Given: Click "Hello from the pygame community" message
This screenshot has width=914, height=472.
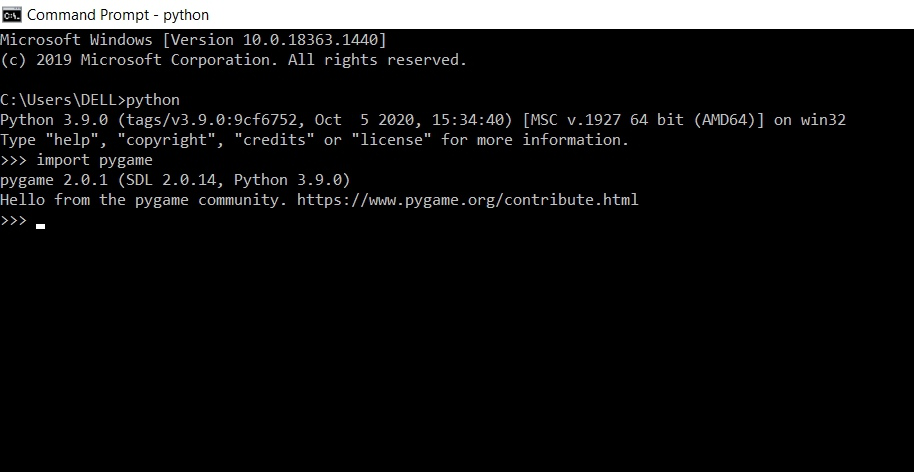Looking at the screenshot, I should coord(140,200).
